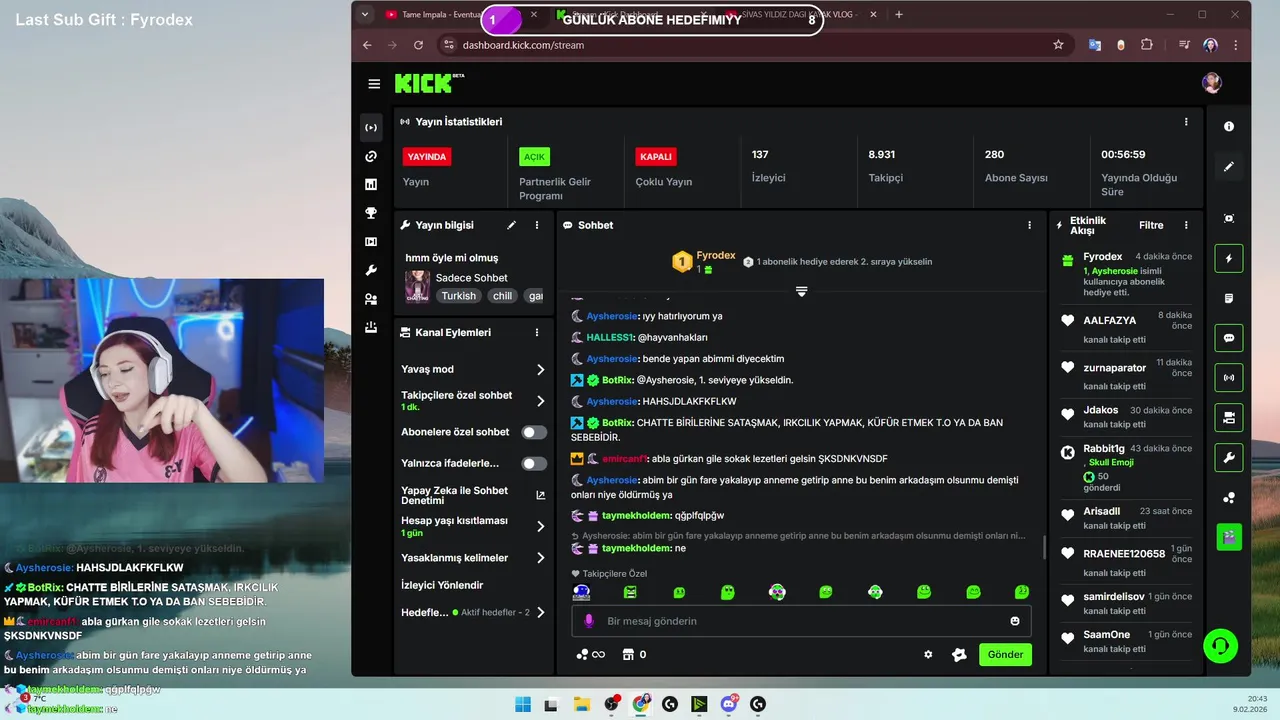
Task: Click the purple microphone icon in message box
Action: 588,621
